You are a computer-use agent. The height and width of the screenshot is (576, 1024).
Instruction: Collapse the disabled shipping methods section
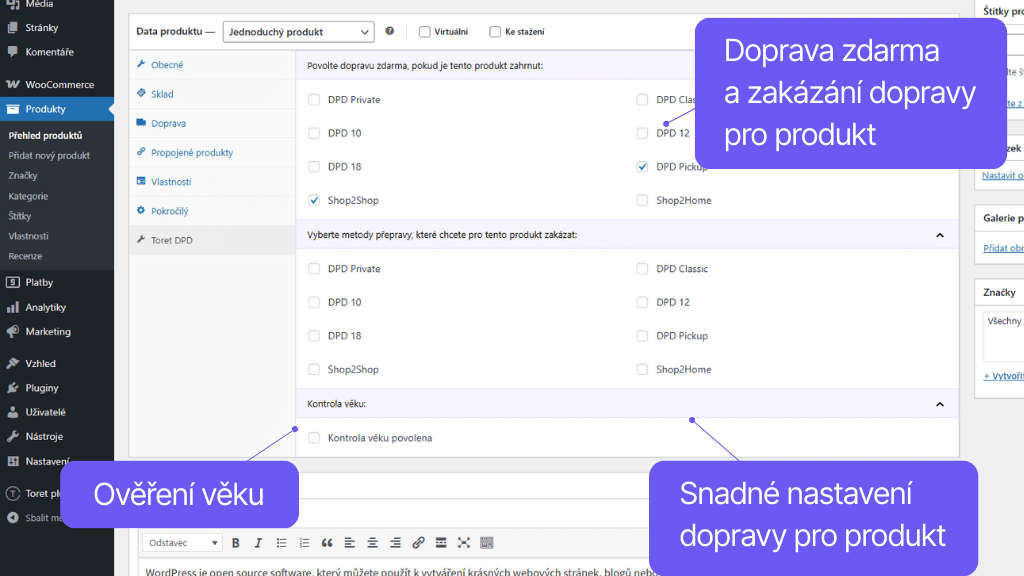click(x=940, y=235)
